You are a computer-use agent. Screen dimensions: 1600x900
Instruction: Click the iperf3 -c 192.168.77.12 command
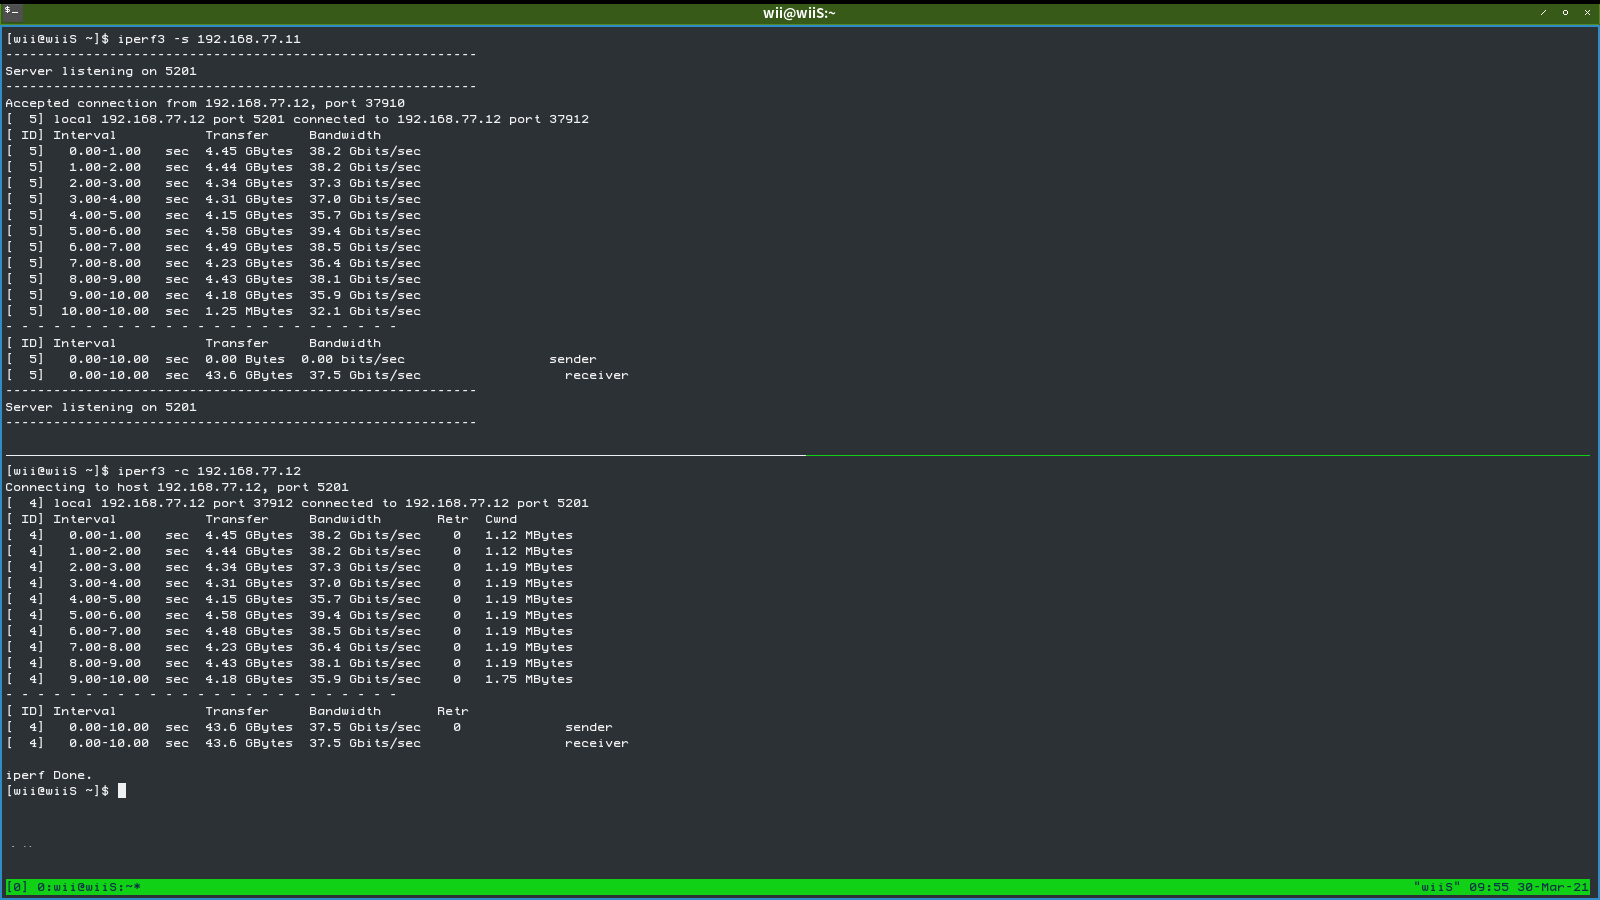point(209,471)
